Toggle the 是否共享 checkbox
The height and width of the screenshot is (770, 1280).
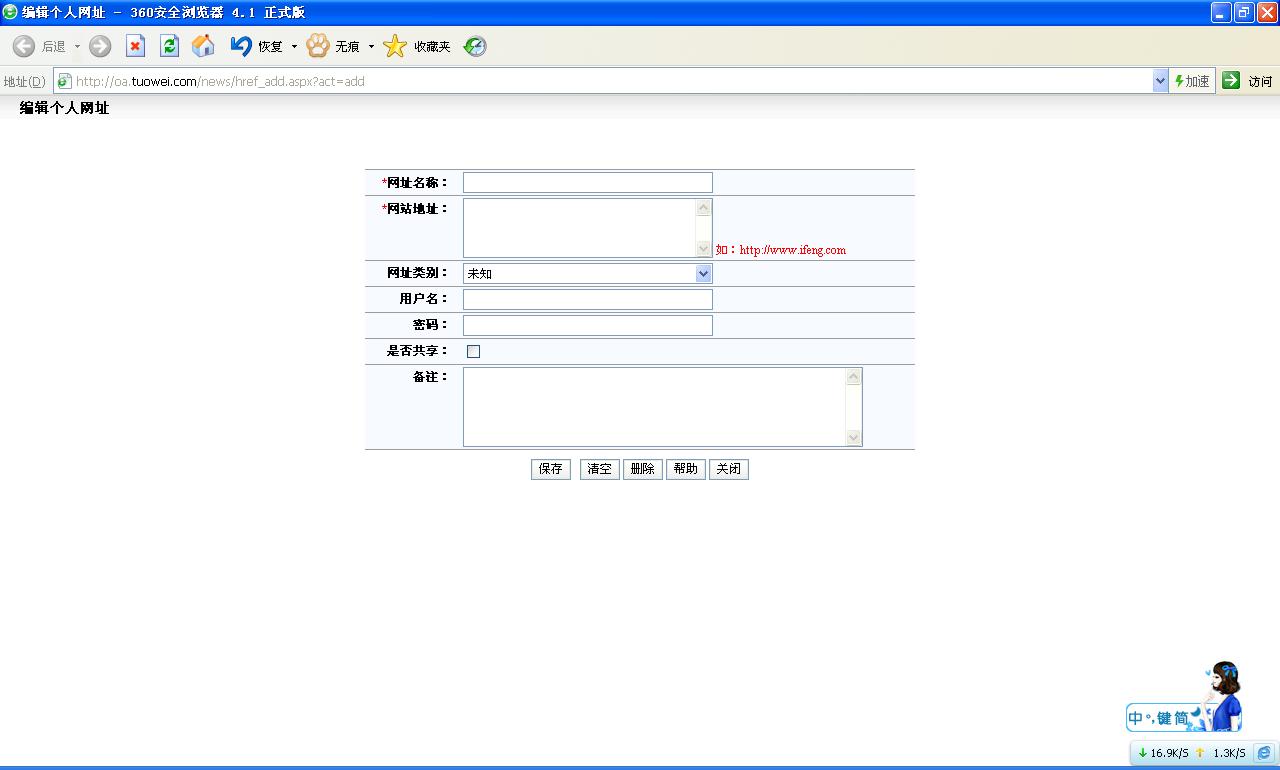pyautogui.click(x=474, y=351)
